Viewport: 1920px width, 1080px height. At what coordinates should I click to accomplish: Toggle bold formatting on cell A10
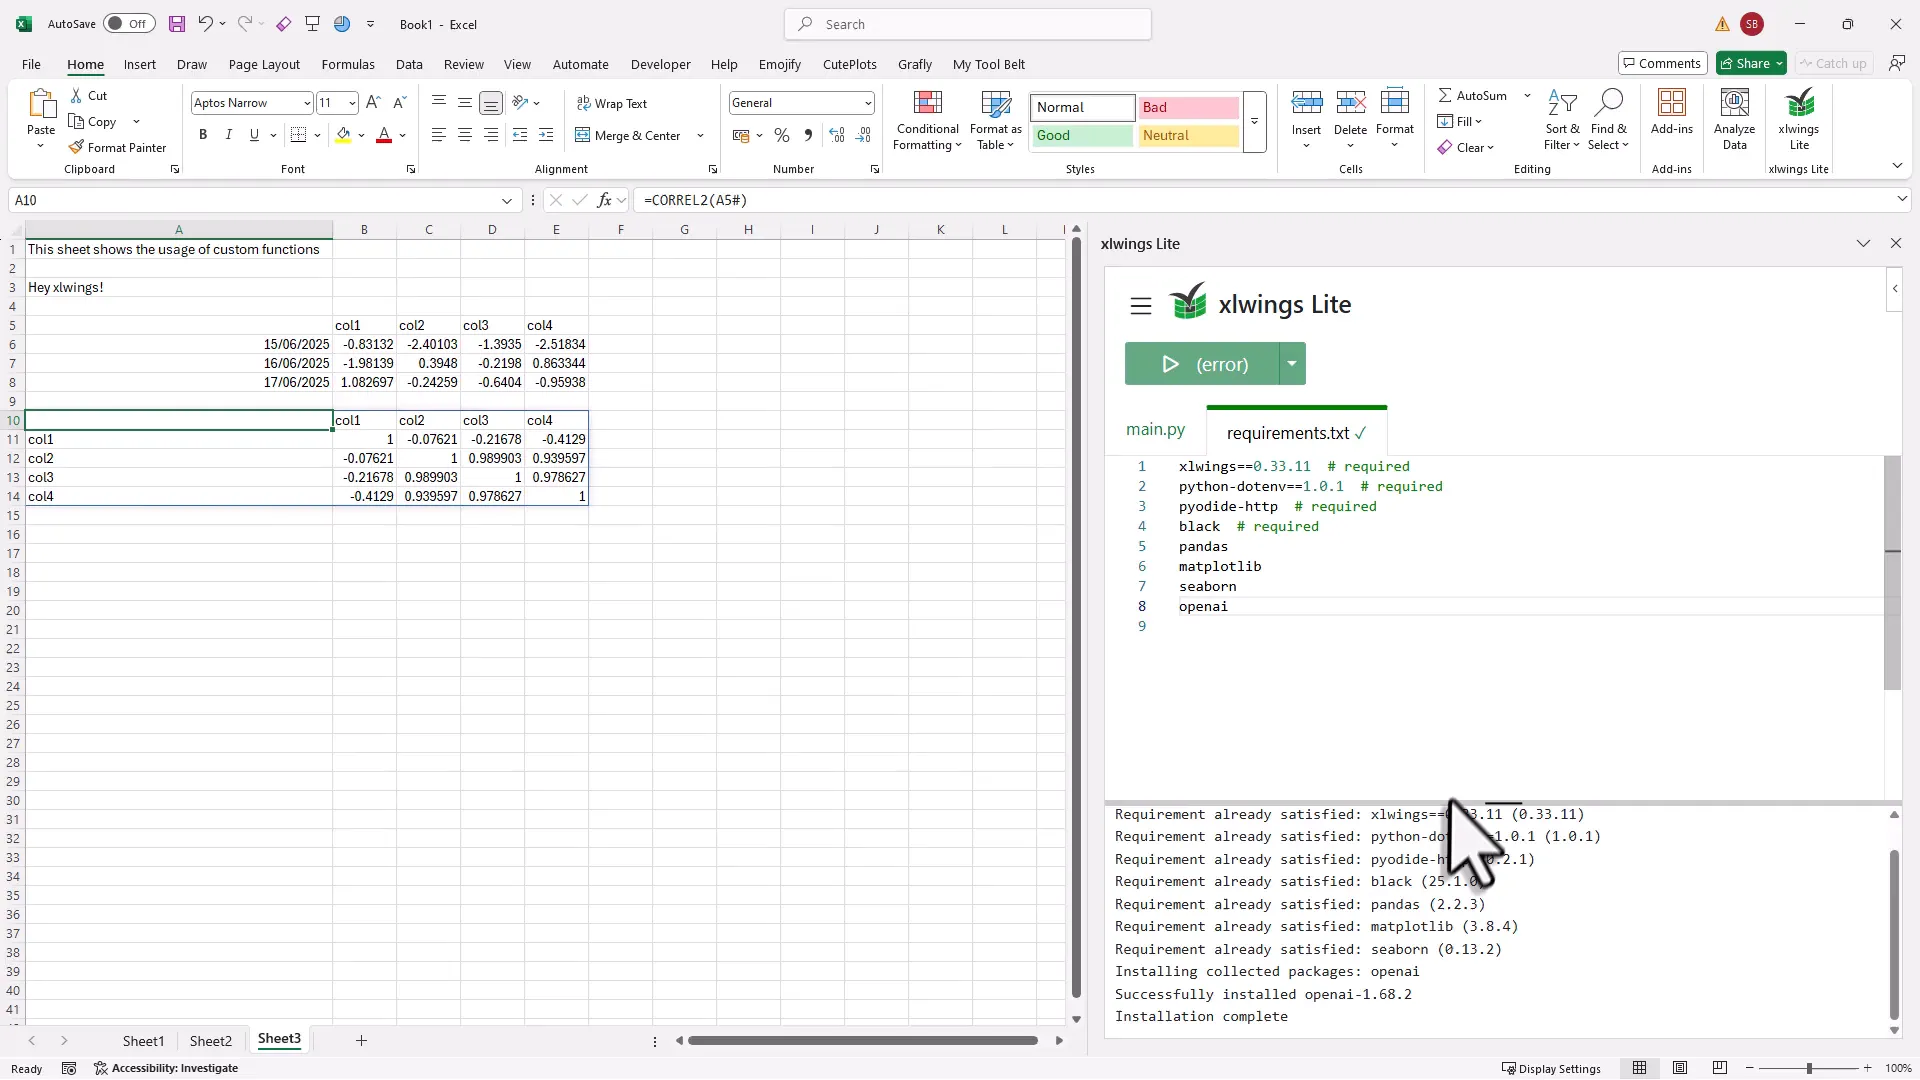[x=202, y=134]
